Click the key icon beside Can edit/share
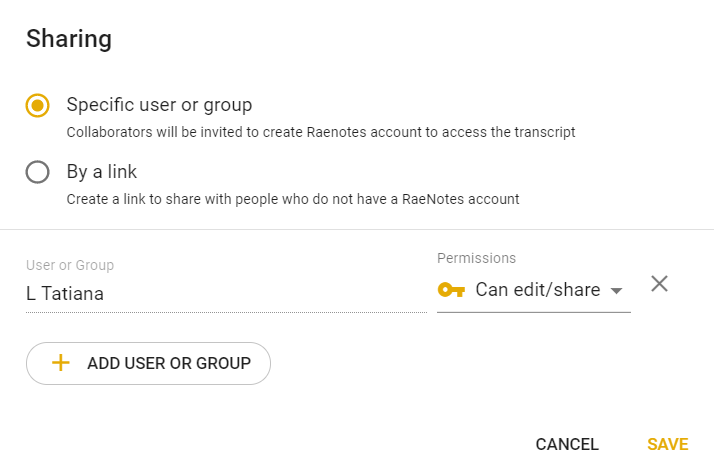Viewport: 714px width, 472px height. [x=451, y=289]
